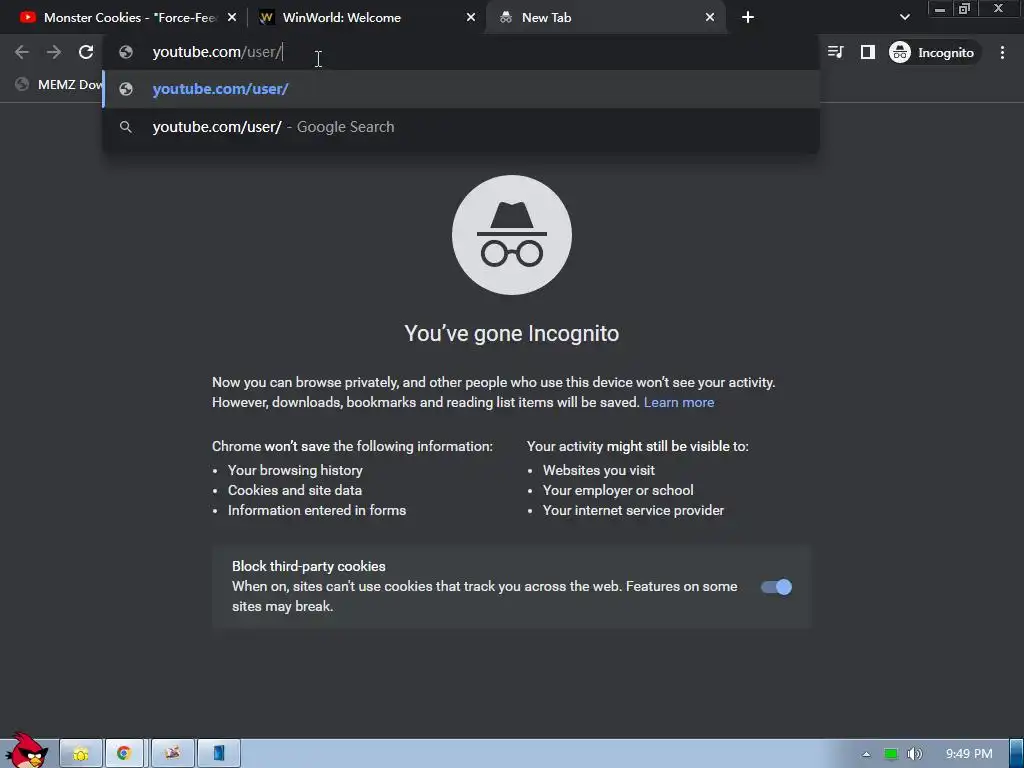Image resolution: width=1024 pixels, height=768 pixels.
Task: Open the MEMZ bookmark
Action: coord(59,84)
